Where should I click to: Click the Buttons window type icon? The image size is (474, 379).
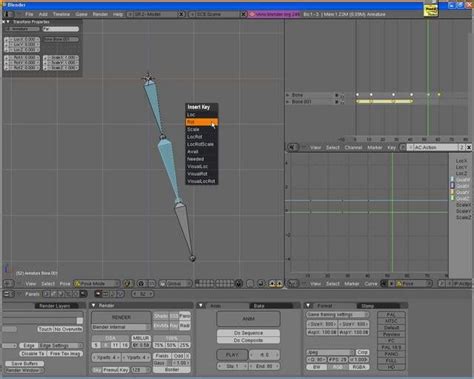click(x=7, y=294)
